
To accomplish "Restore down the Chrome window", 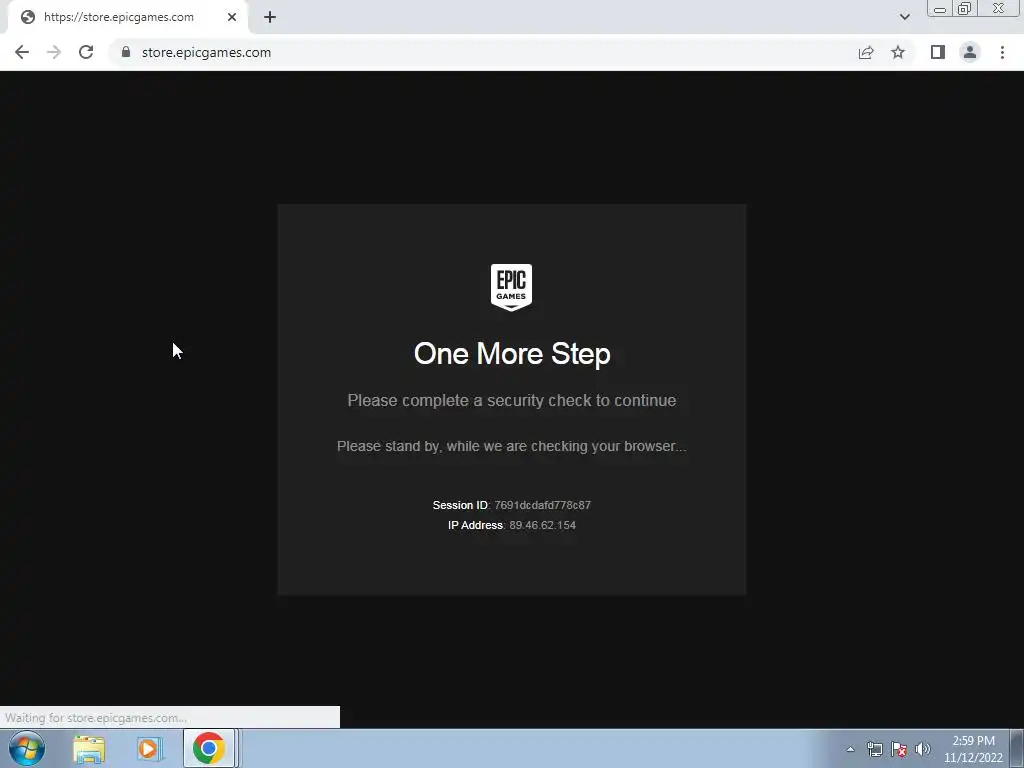I will (x=964, y=8).
